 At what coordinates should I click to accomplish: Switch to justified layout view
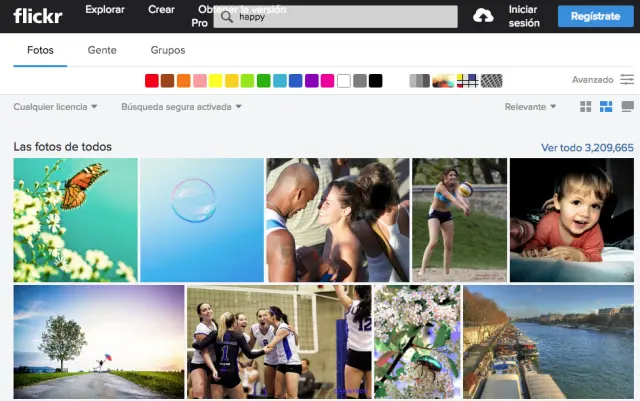pos(607,107)
